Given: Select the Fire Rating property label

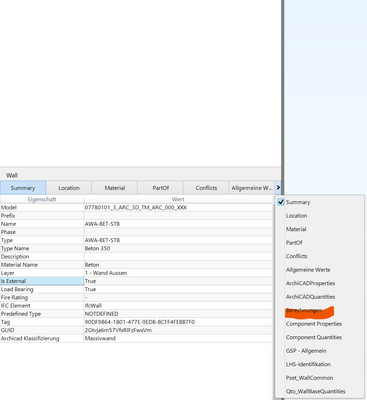Looking at the screenshot, I should pos(14,297).
